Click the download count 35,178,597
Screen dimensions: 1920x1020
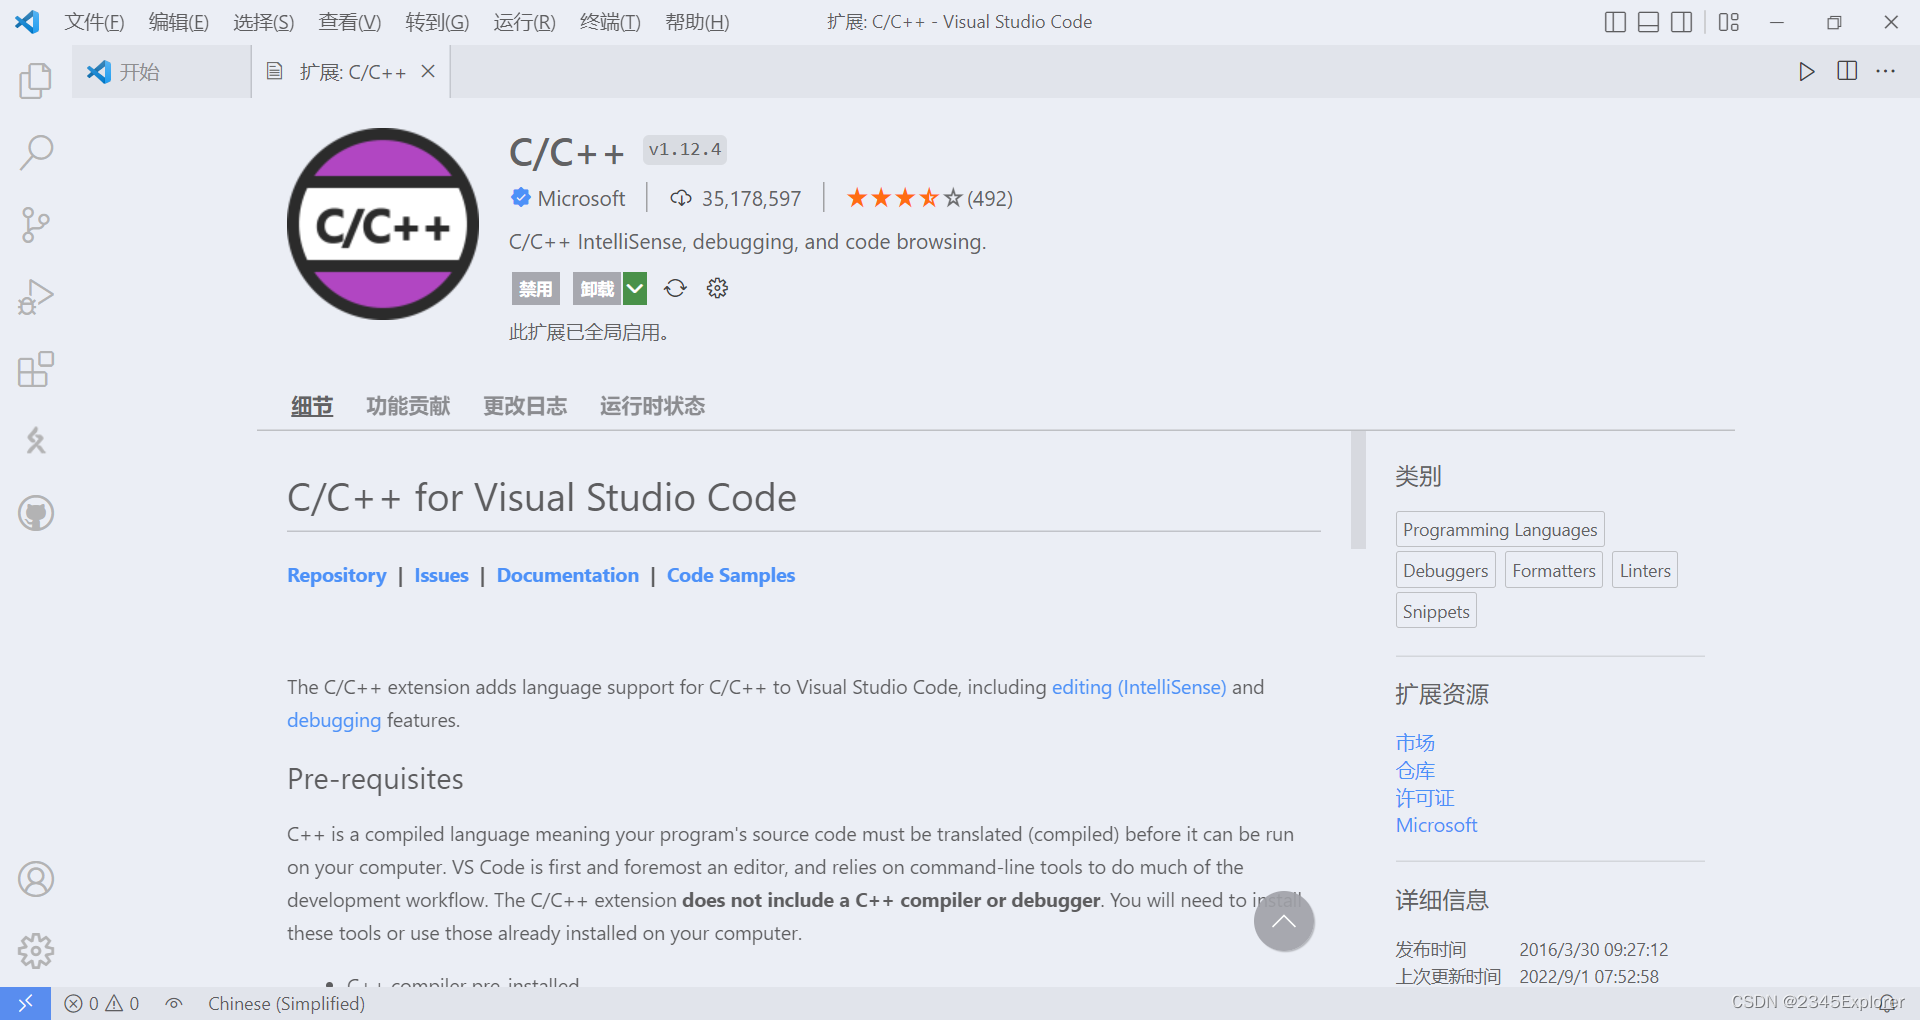(736, 198)
